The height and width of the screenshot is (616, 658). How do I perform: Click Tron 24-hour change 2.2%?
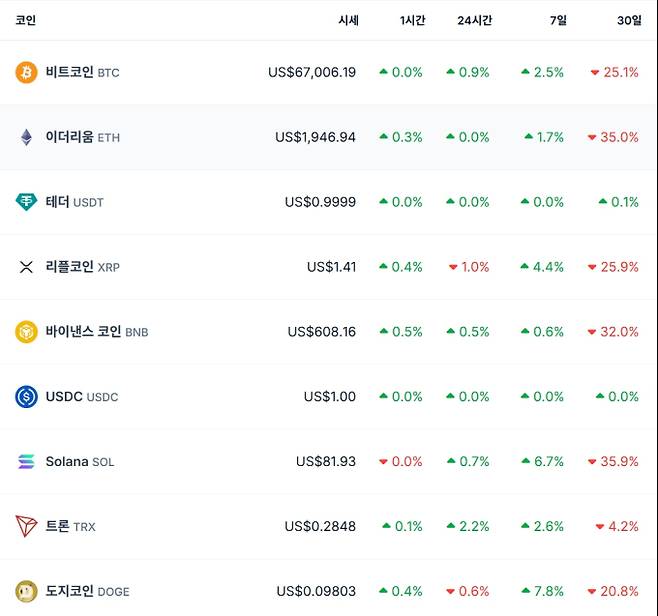point(468,526)
